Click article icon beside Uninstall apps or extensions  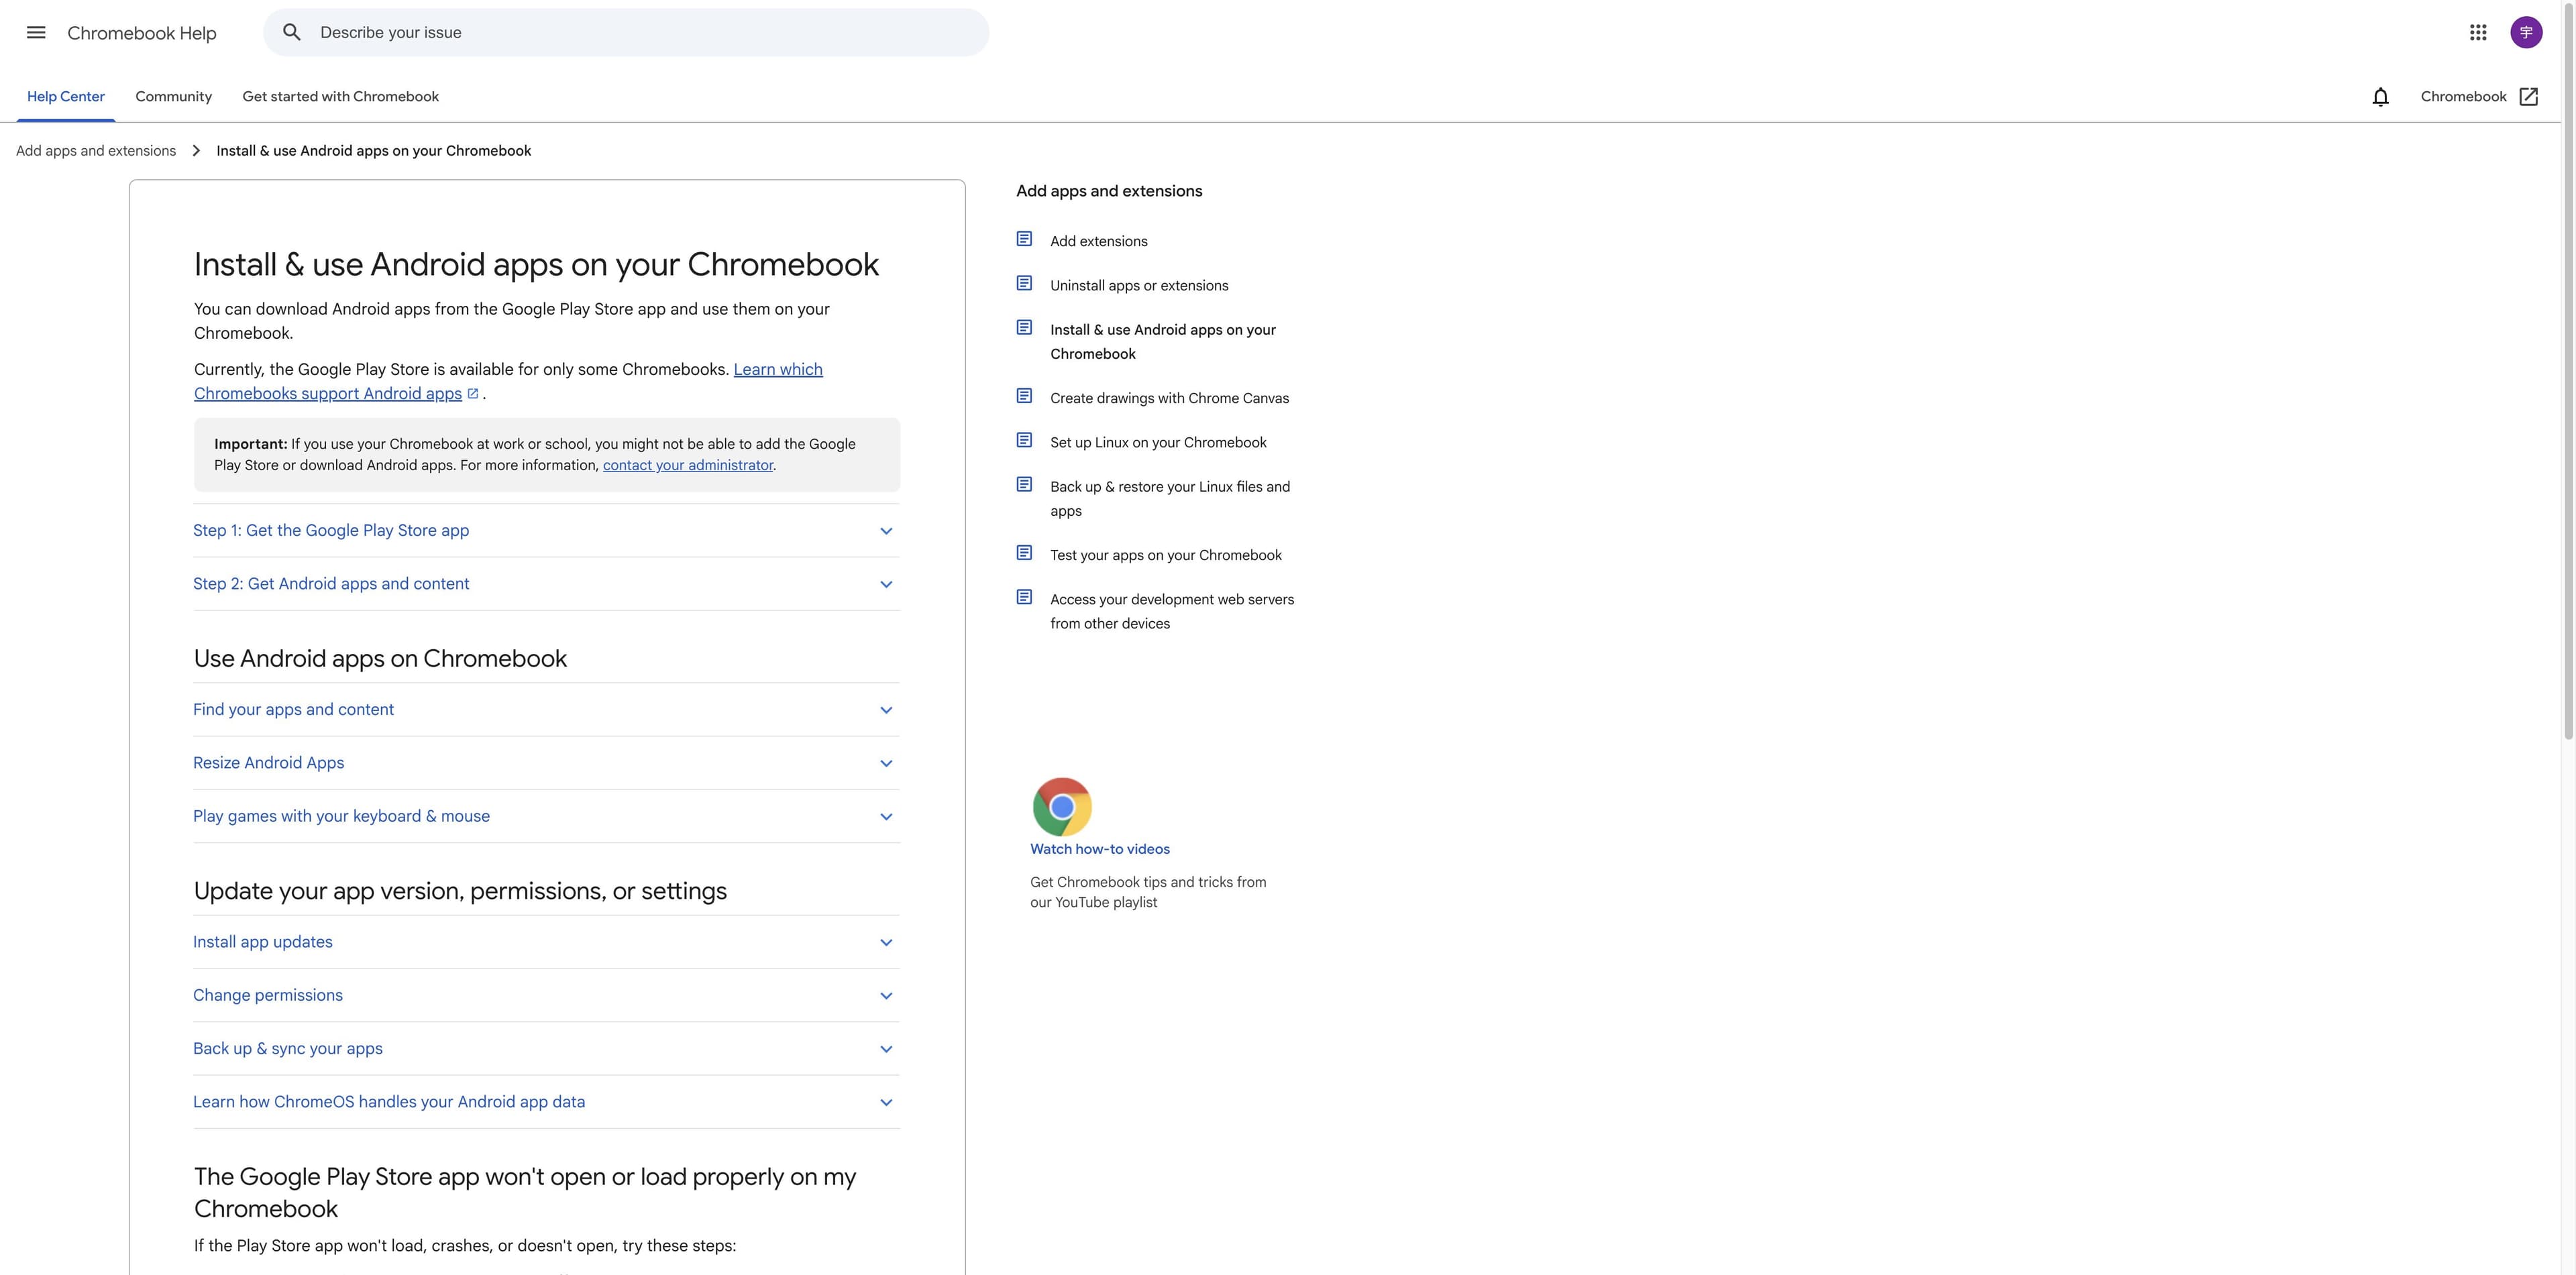(1024, 283)
